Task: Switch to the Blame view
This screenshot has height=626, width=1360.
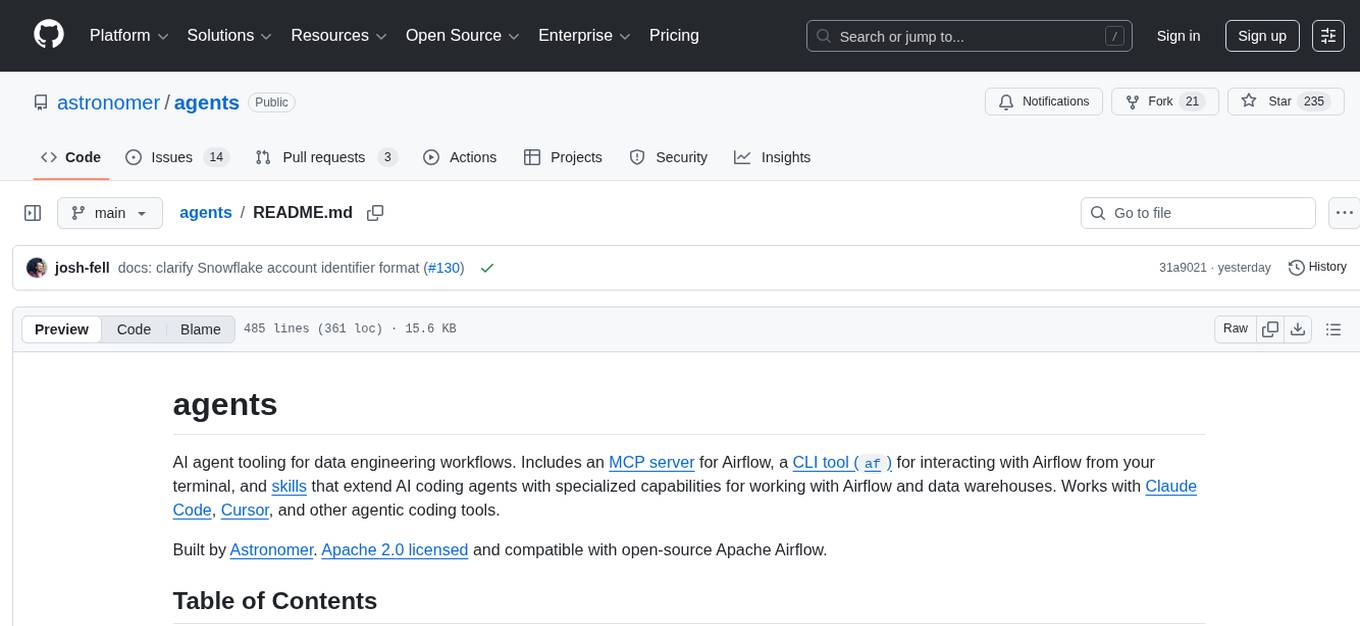Action: click(200, 329)
